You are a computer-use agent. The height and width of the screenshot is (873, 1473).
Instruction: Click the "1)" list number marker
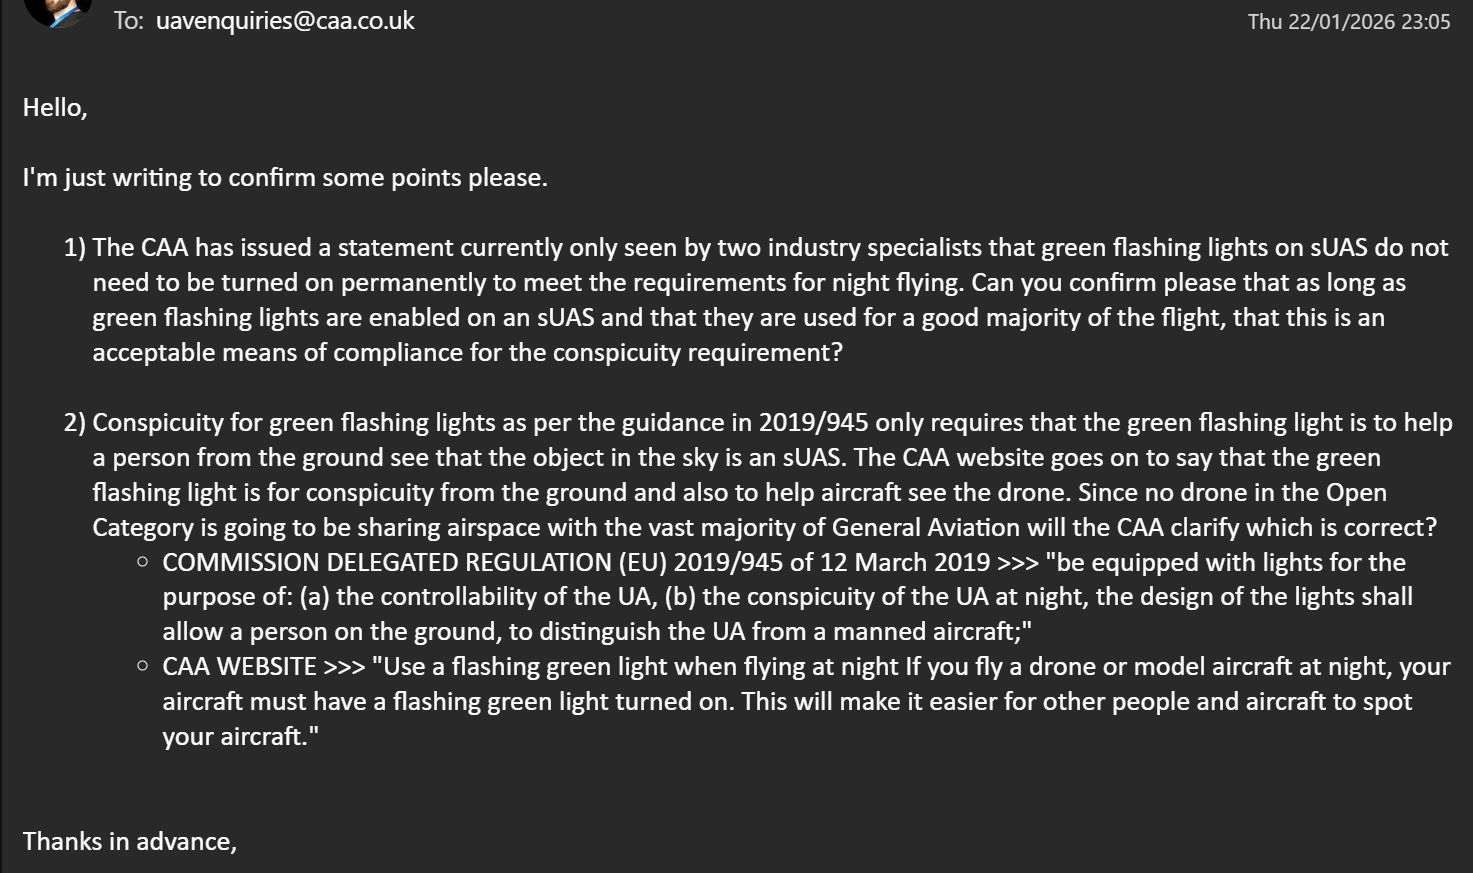tap(75, 248)
